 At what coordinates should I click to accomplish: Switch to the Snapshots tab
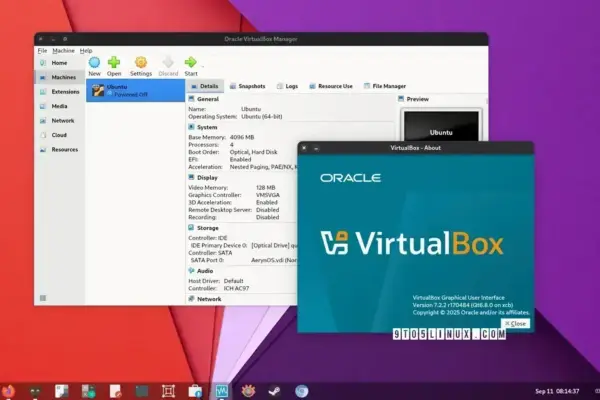[247, 86]
